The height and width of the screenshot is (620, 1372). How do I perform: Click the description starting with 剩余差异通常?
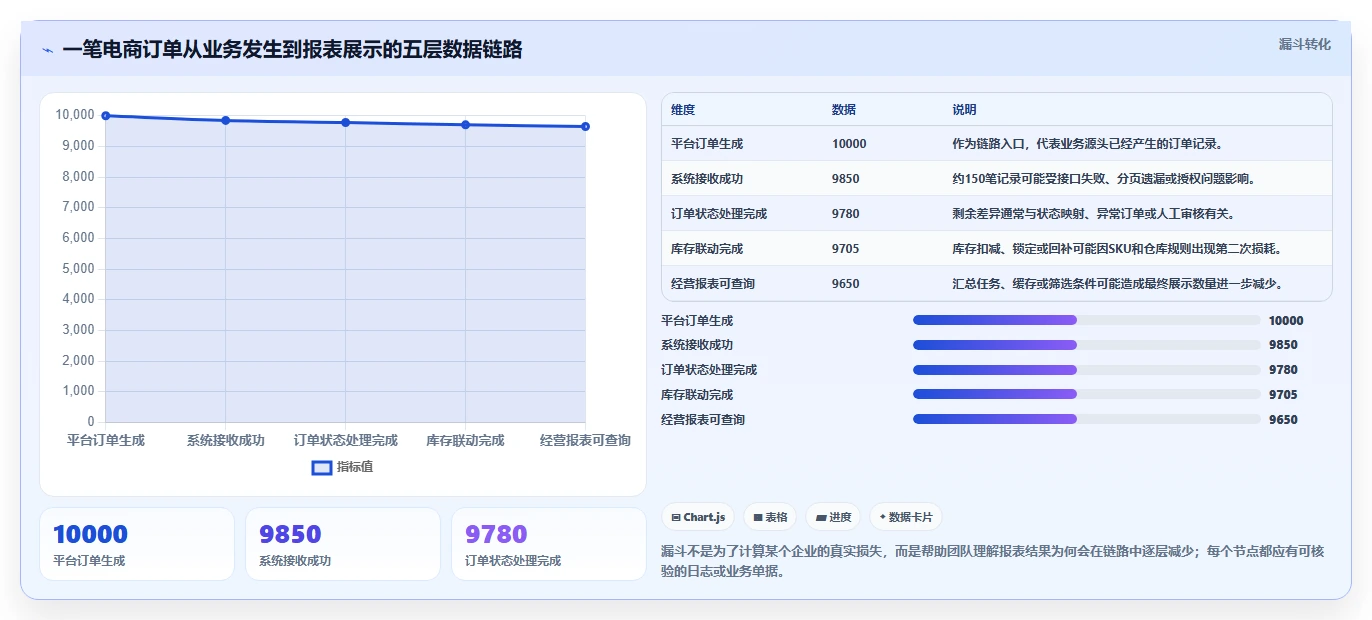(1093, 214)
